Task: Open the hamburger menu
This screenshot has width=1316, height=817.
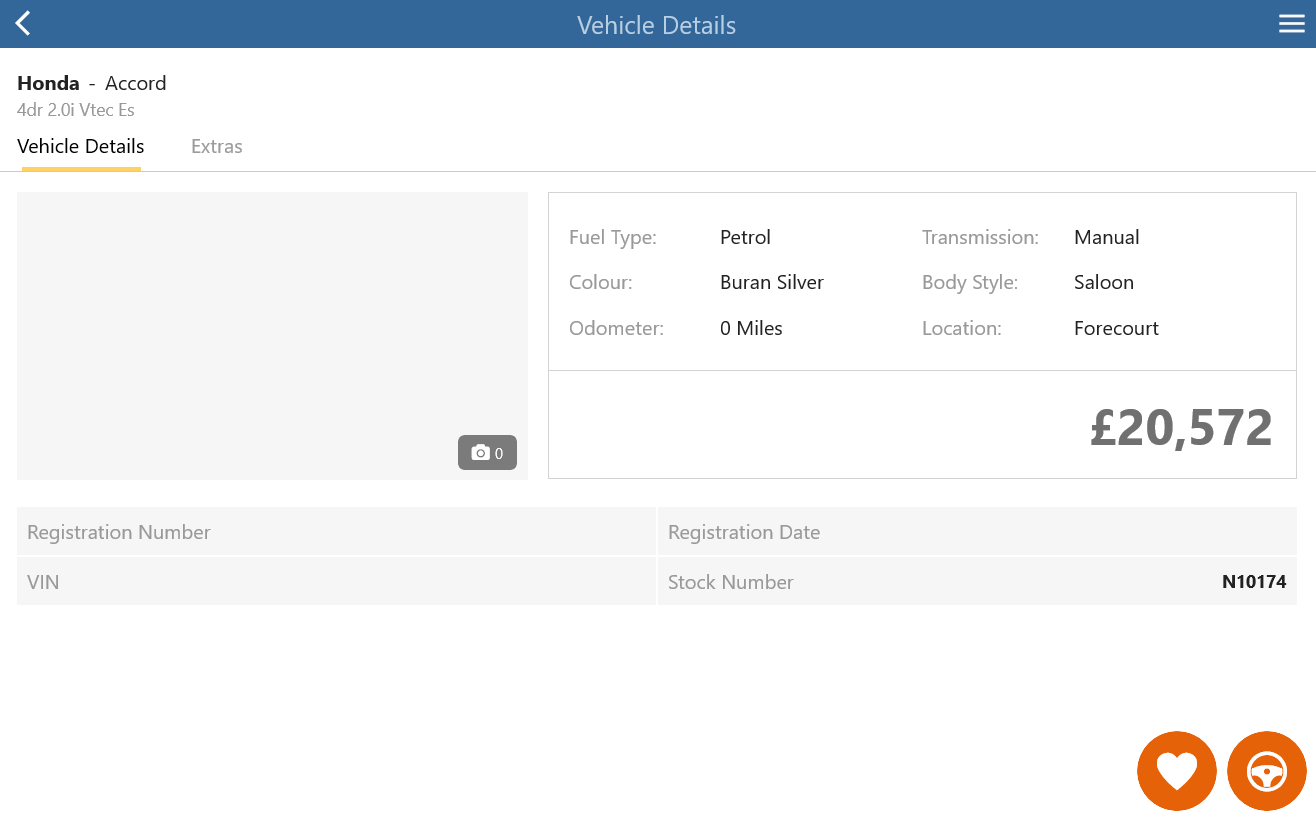Action: 1292,24
